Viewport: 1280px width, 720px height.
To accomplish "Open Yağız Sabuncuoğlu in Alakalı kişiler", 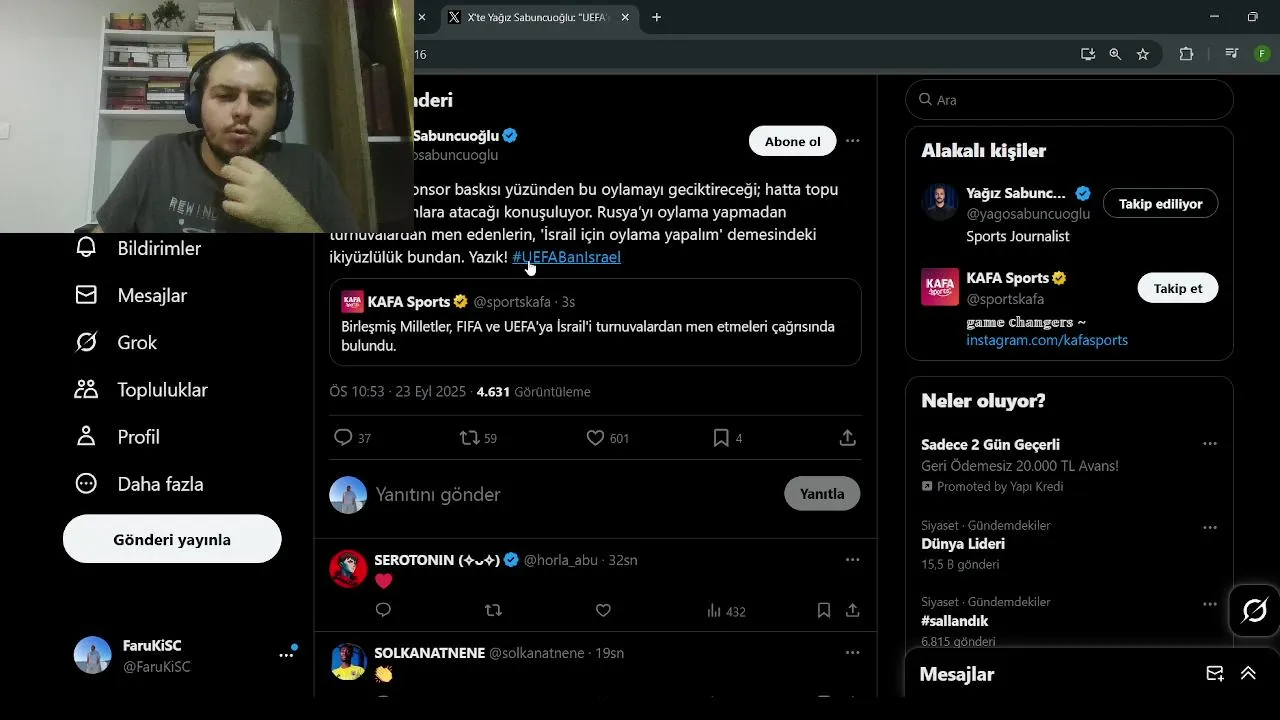I will [x=1016, y=194].
